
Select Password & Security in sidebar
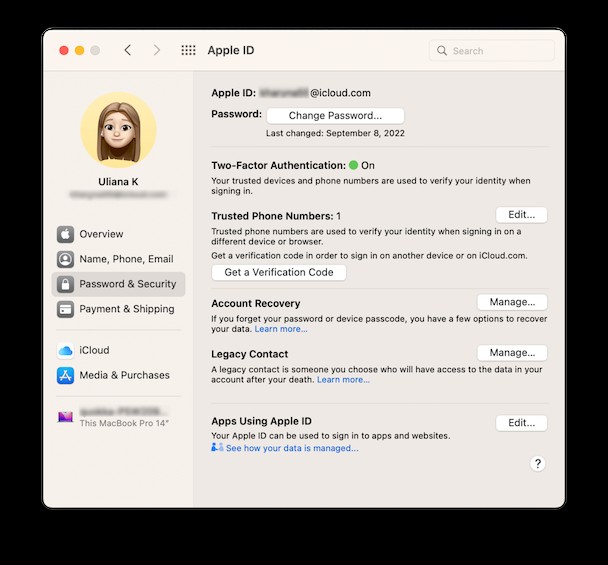[118, 284]
